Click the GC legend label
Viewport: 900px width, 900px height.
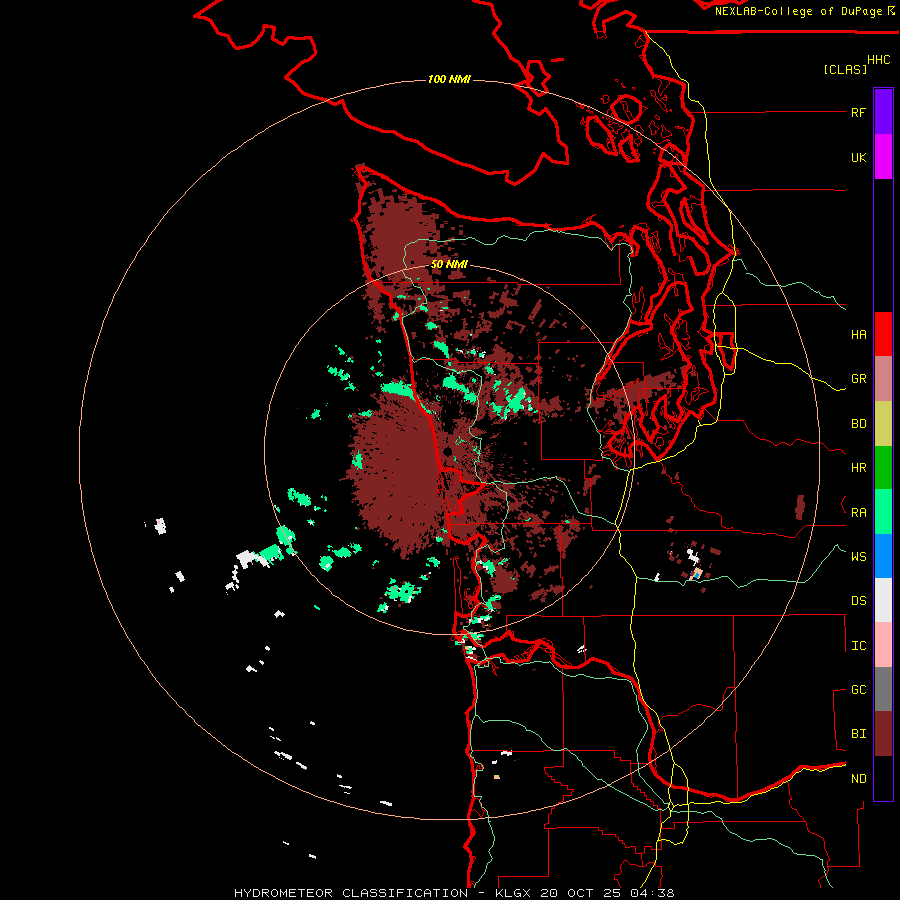point(858,690)
